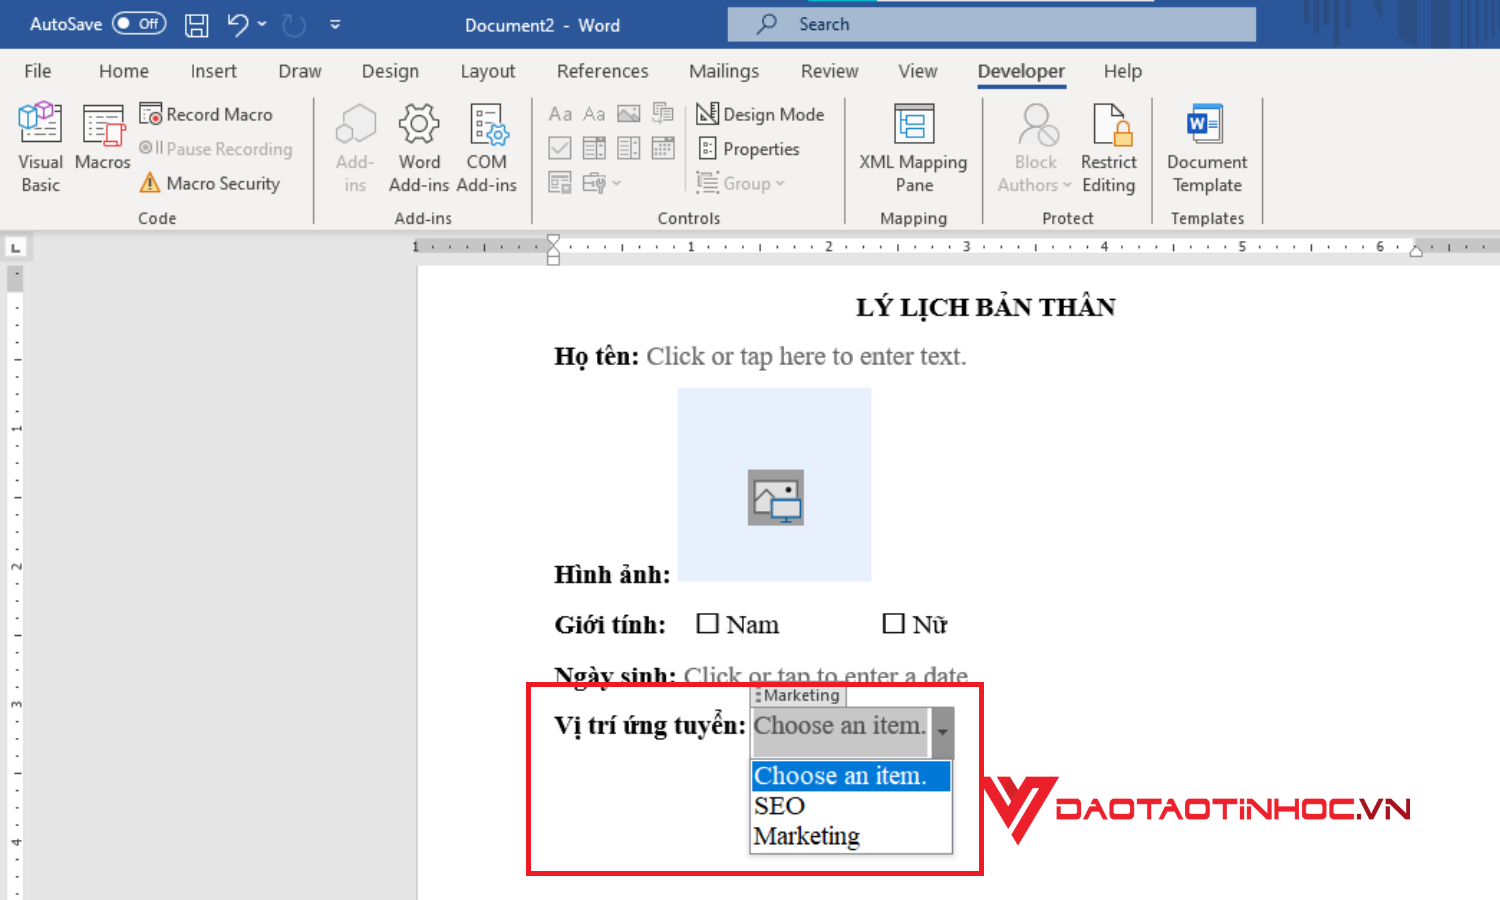Open the Vị trí ứng tuyển dropdown arrow
This screenshot has width=1500, height=900.
click(x=941, y=732)
